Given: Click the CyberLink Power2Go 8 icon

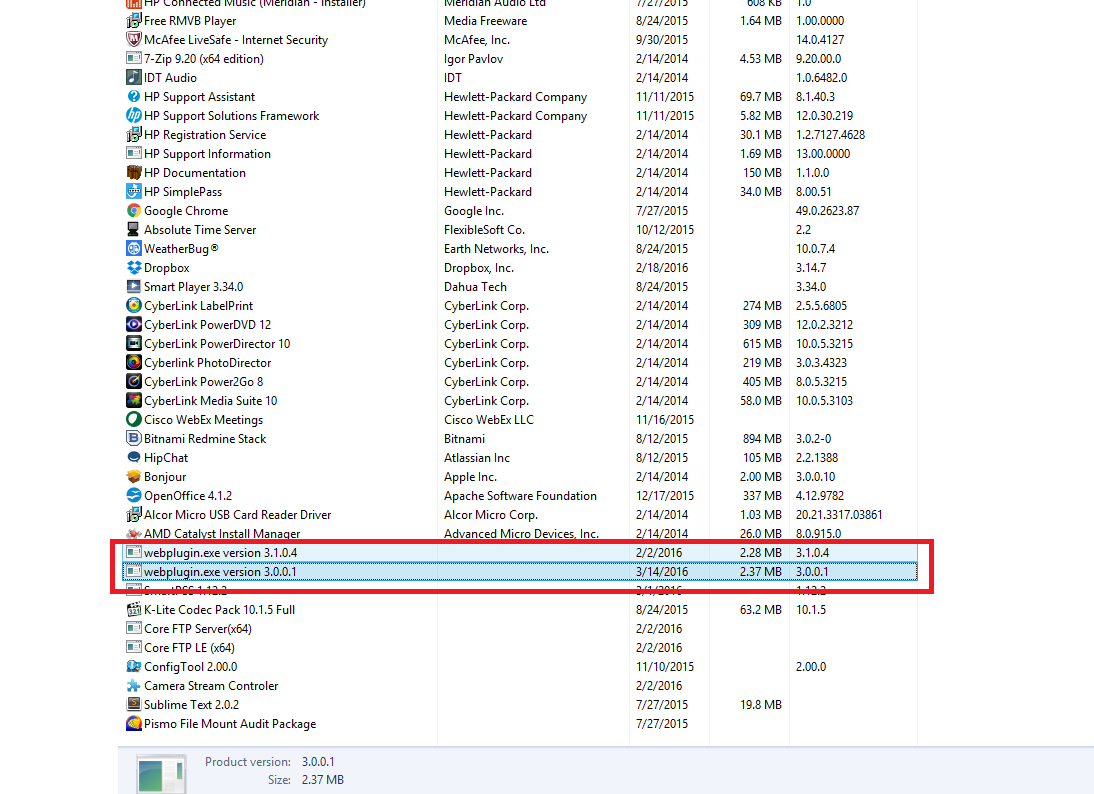Looking at the screenshot, I should click(x=133, y=382).
